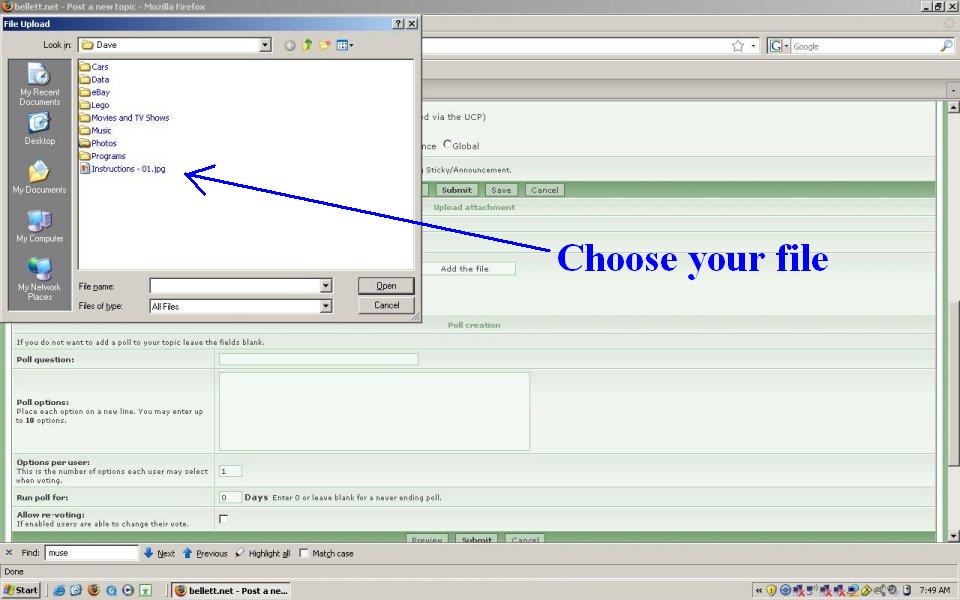Click the Poll question input field
Image resolution: width=960 pixels, height=600 pixels.
[x=318, y=359]
